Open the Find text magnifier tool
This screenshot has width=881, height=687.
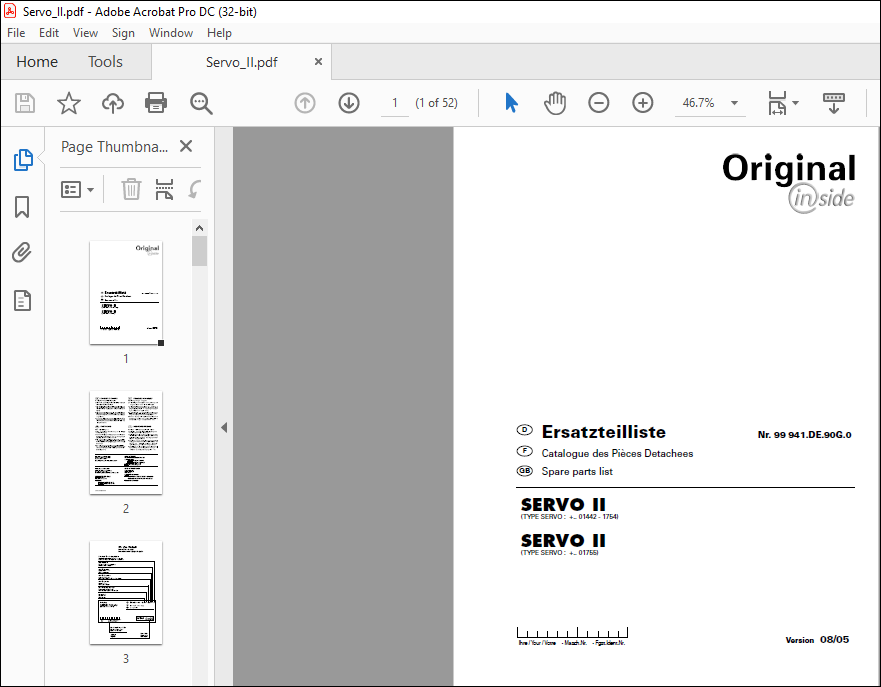click(201, 103)
